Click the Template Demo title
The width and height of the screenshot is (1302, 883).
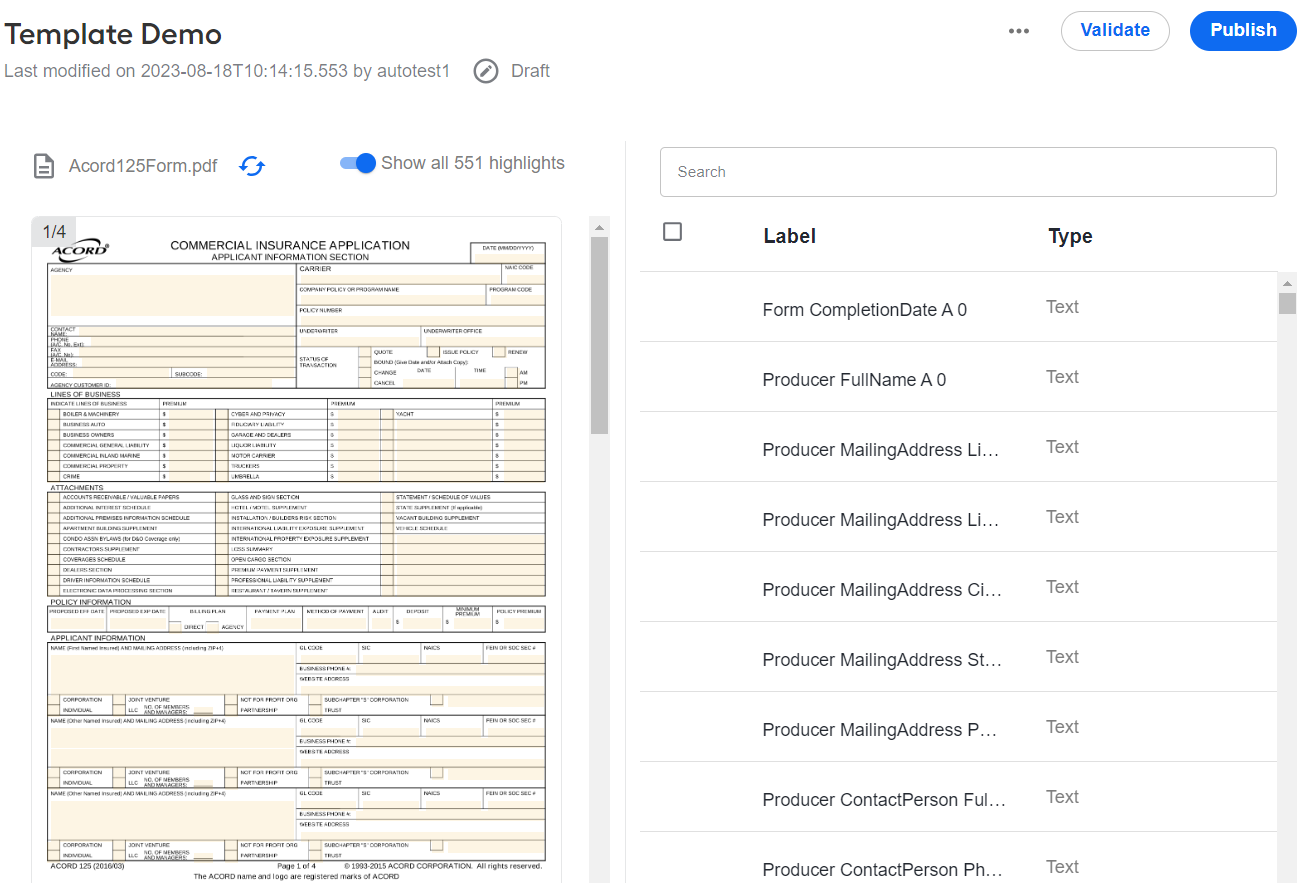pyautogui.click(x=113, y=34)
